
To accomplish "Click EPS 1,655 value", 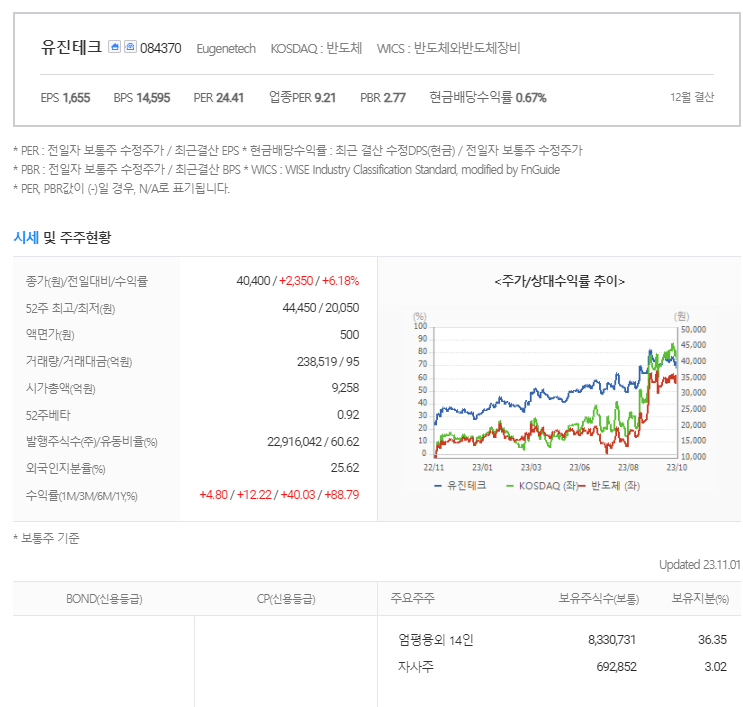I will (x=65, y=98).
